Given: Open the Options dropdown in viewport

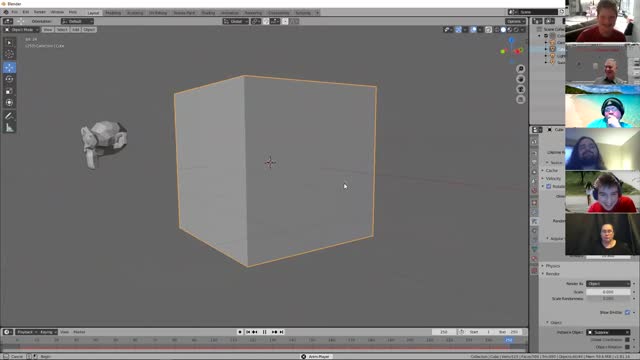Looking at the screenshot, I should (516, 21).
